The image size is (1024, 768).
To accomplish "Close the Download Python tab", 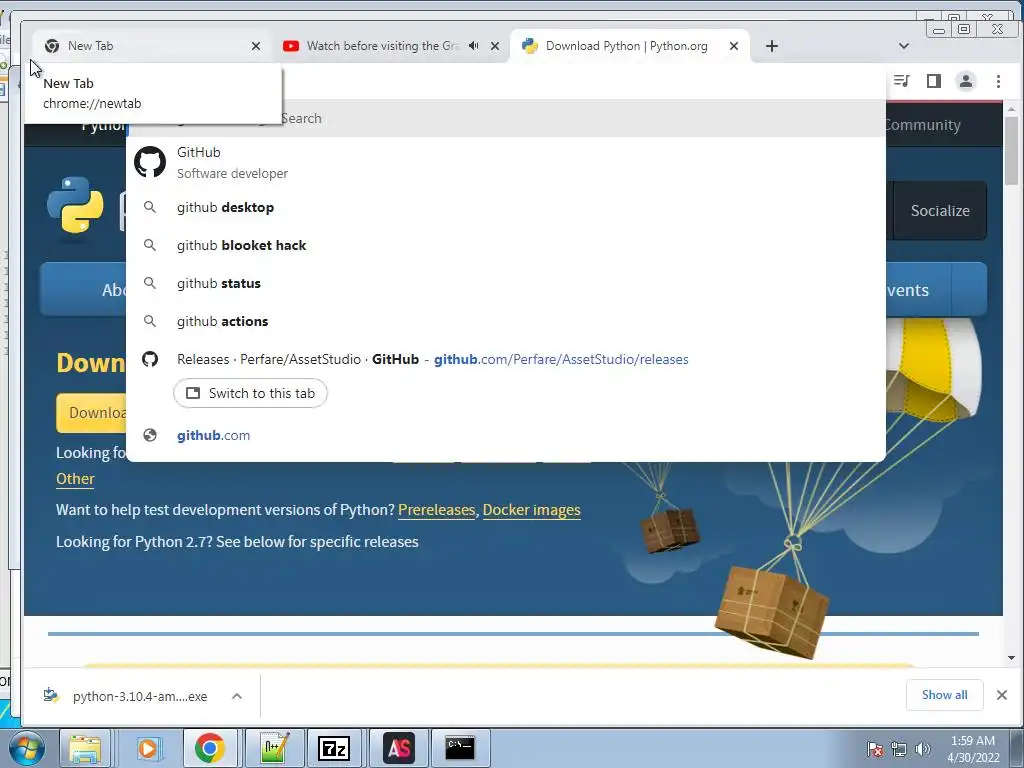I will [x=734, y=46].
